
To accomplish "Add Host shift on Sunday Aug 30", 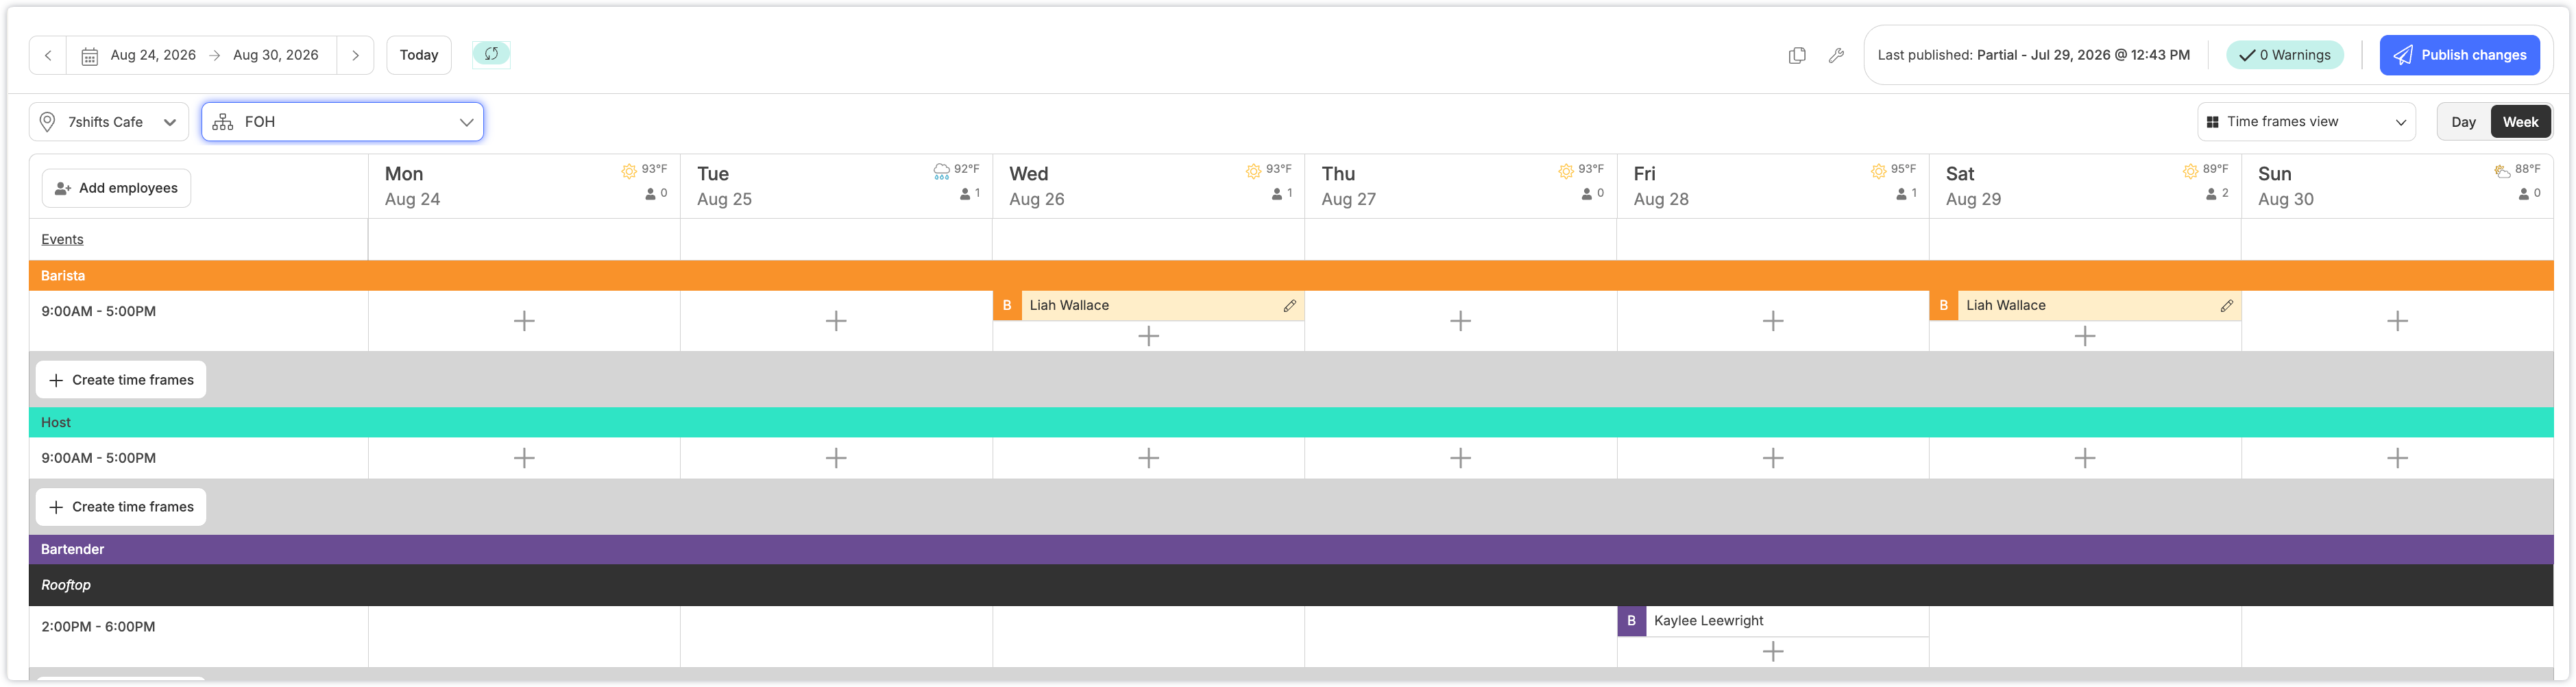I will [x=2397, y=458].
